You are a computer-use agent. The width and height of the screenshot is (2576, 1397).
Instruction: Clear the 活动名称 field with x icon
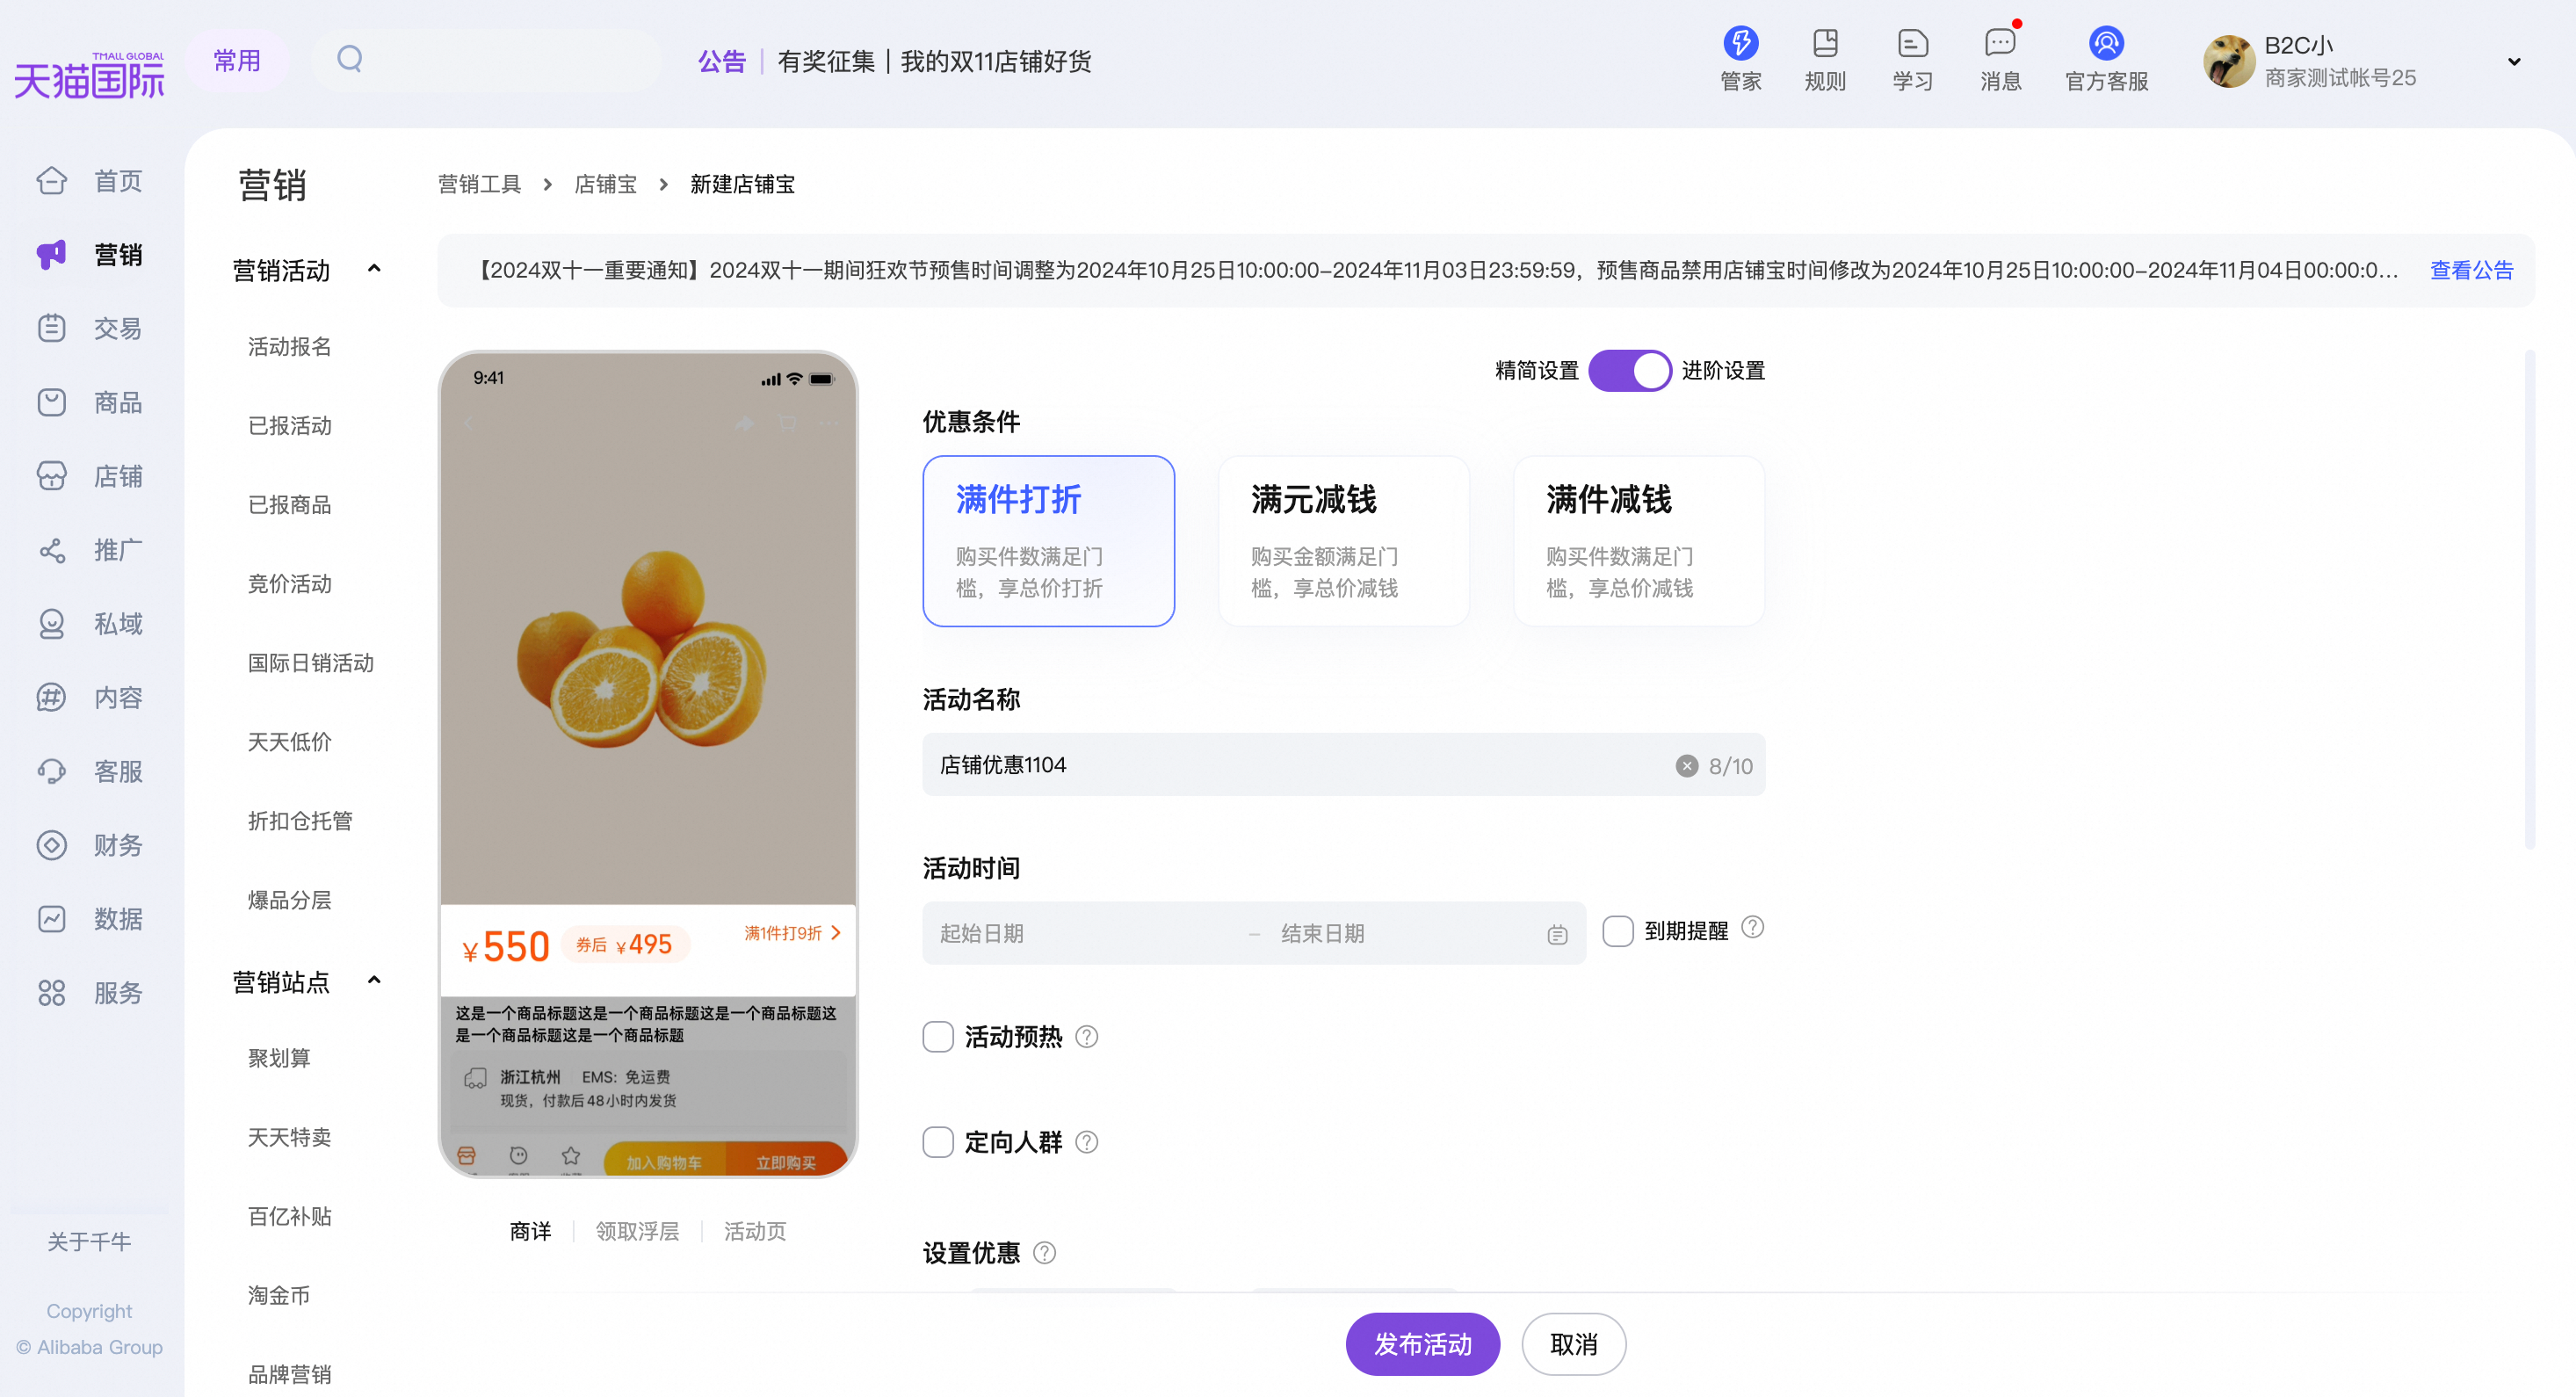[x=1686, y=765]
